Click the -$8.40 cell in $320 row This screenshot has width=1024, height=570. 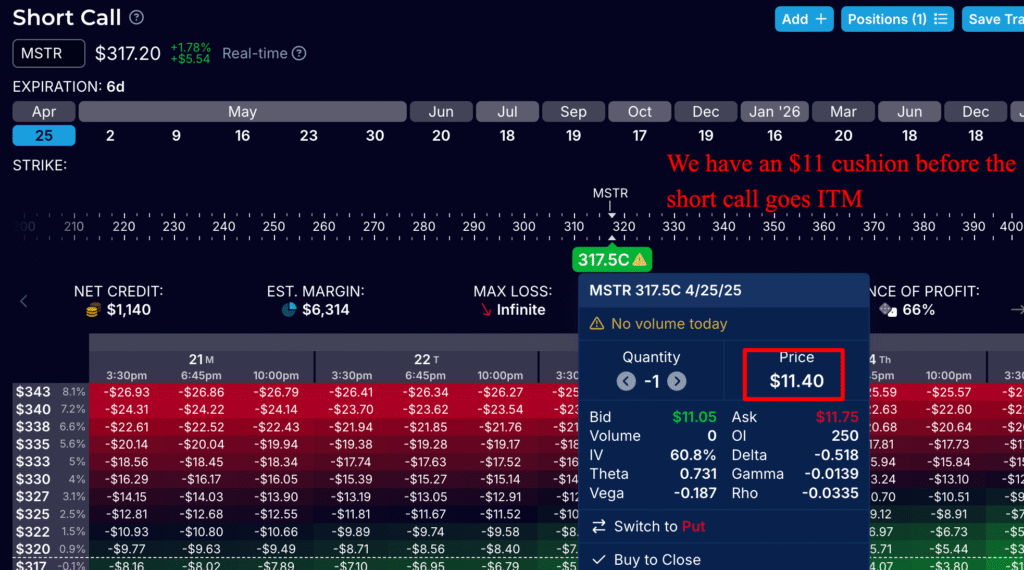502,549
